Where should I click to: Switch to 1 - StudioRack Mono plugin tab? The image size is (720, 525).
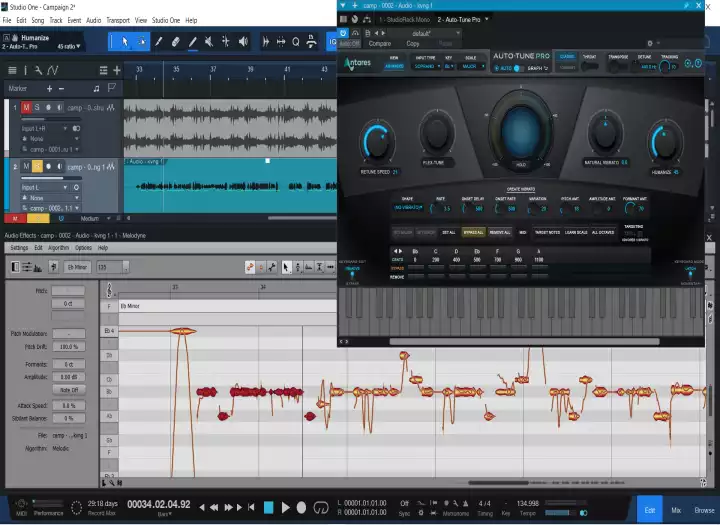pos(405,20)
